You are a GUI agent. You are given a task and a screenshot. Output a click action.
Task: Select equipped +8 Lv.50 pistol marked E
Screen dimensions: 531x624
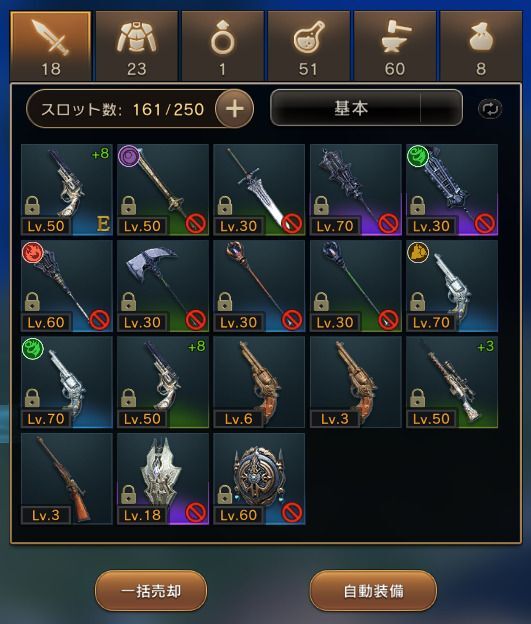click(x=66, y=190)
